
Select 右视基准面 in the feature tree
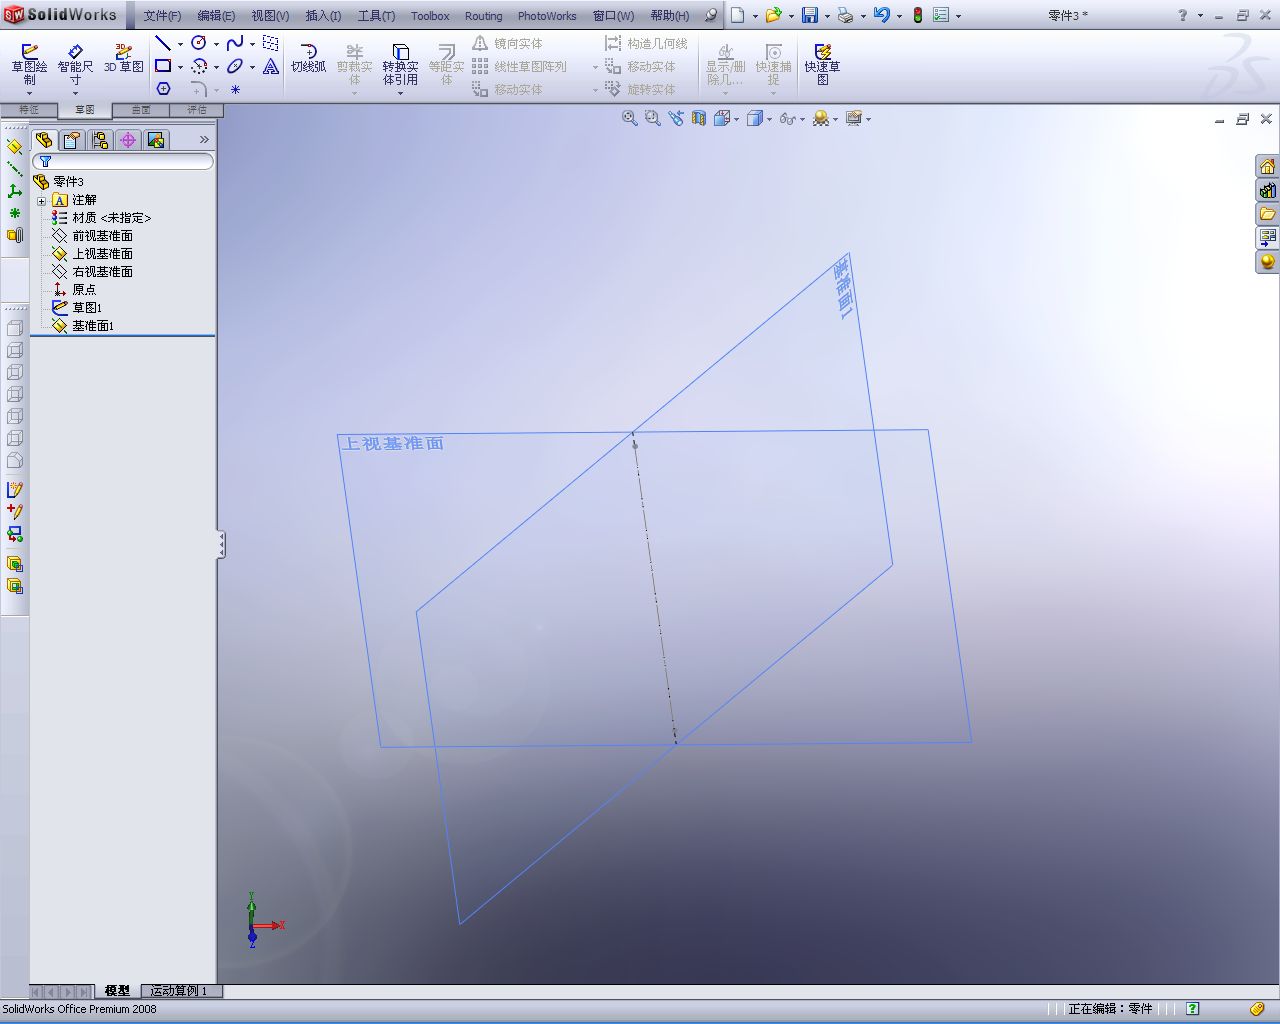click(x=102, y=272)
